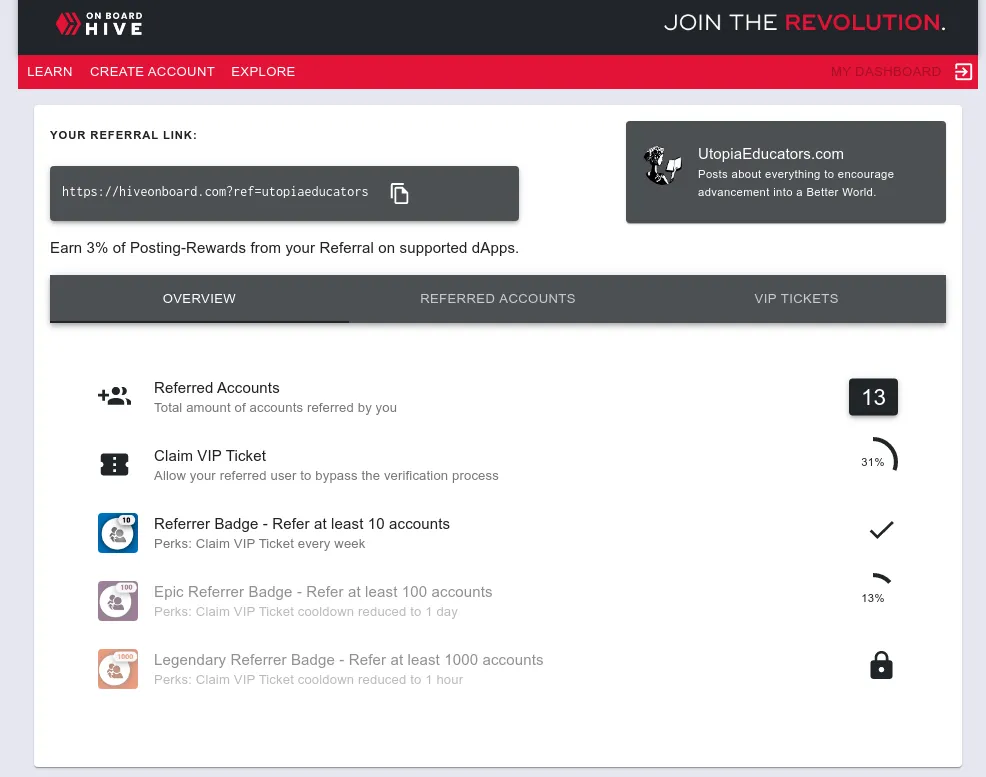This screenshot has height=777, width=986.
Task: Open Create Account in the navigation bar
Action: 152,72
